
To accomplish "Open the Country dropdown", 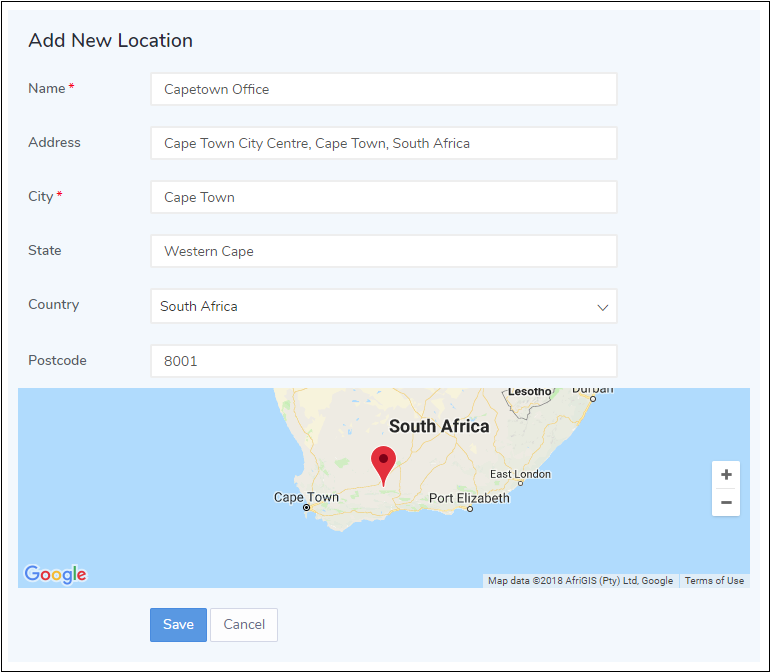I will [383, 306].
